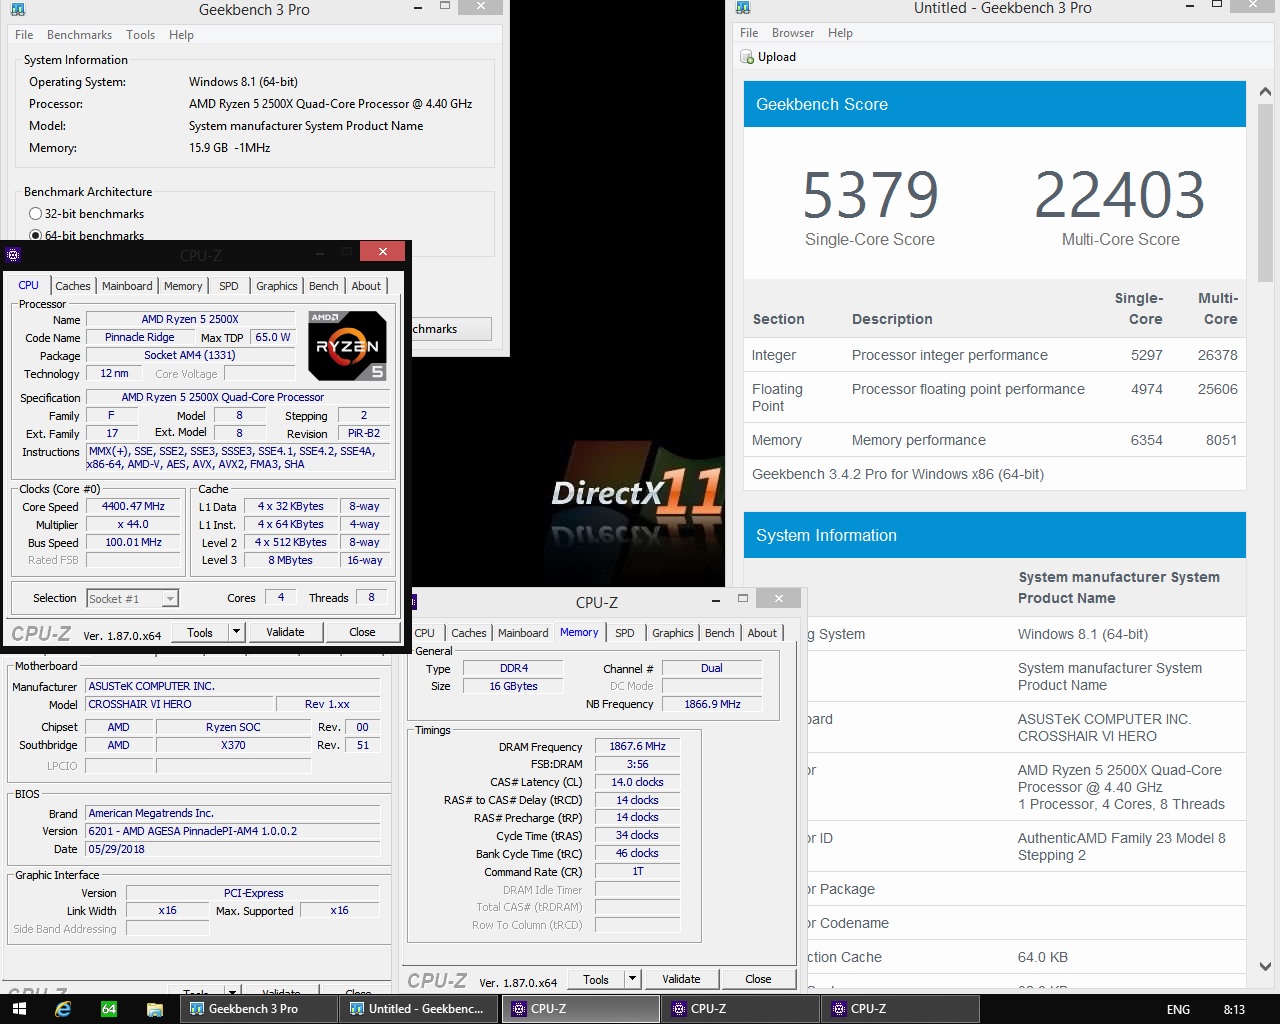Image resolution: width=1280 pixels, height=1024 pixels.
Task: Click the Upload icon in results window
Action: pos(747,57)
